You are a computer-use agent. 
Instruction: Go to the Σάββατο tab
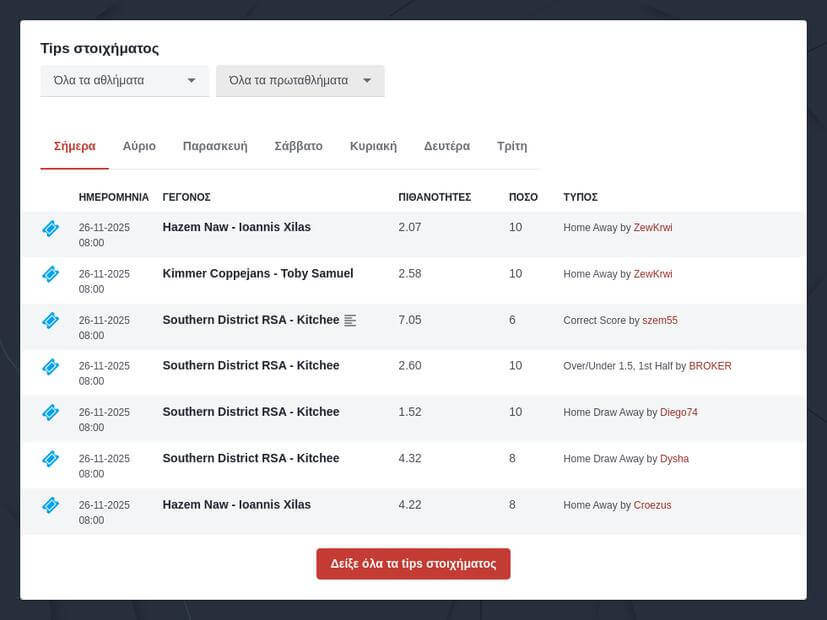click(298, 146)
